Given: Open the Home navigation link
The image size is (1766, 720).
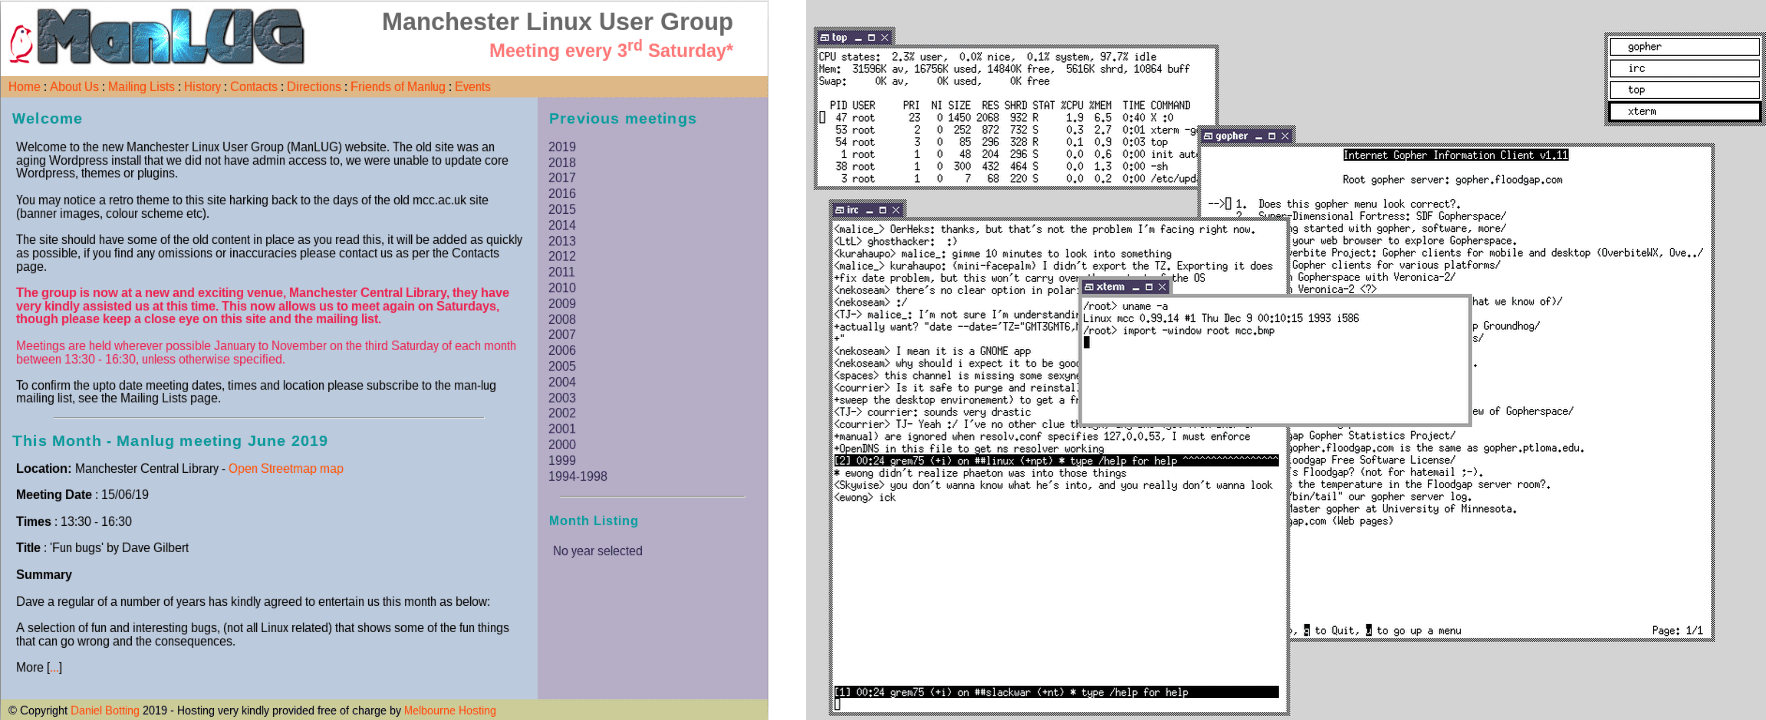Looking at the screenshot, I should (24, 87).
